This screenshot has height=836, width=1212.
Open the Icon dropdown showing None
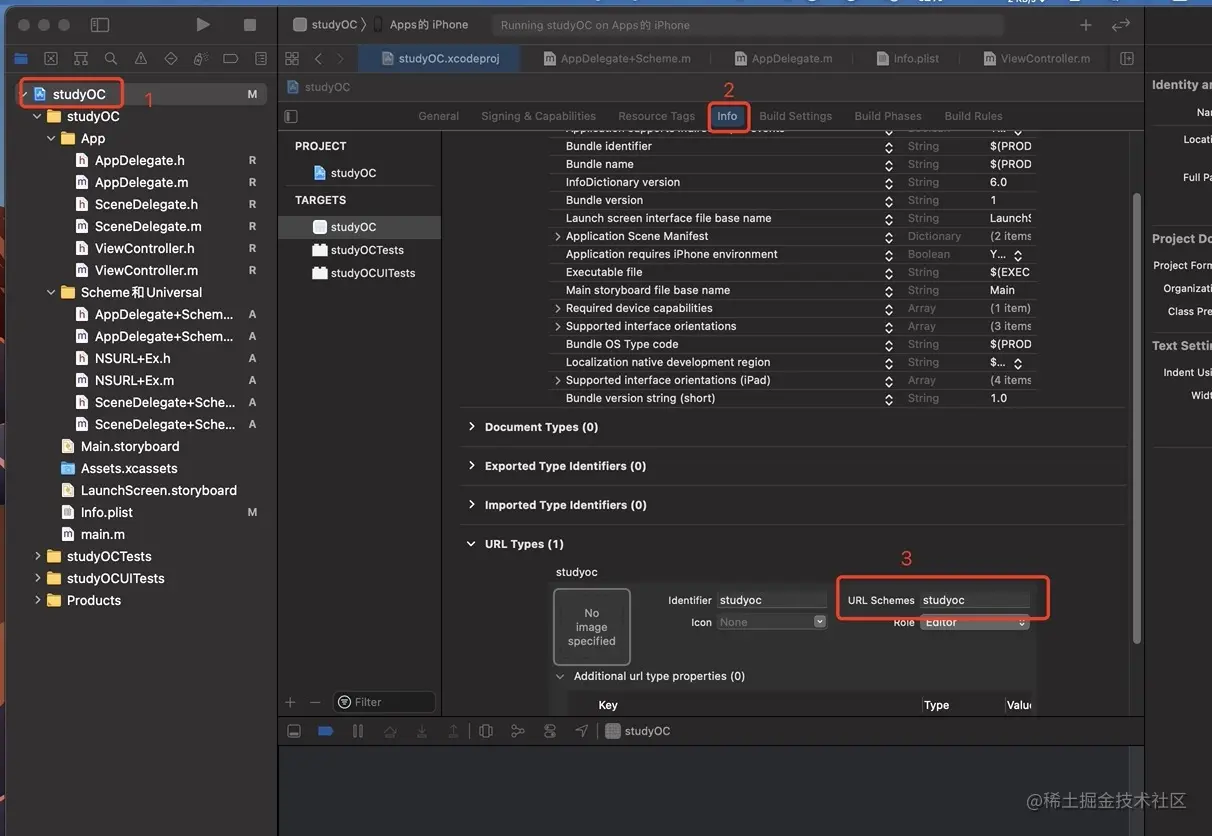pos(772,622)
